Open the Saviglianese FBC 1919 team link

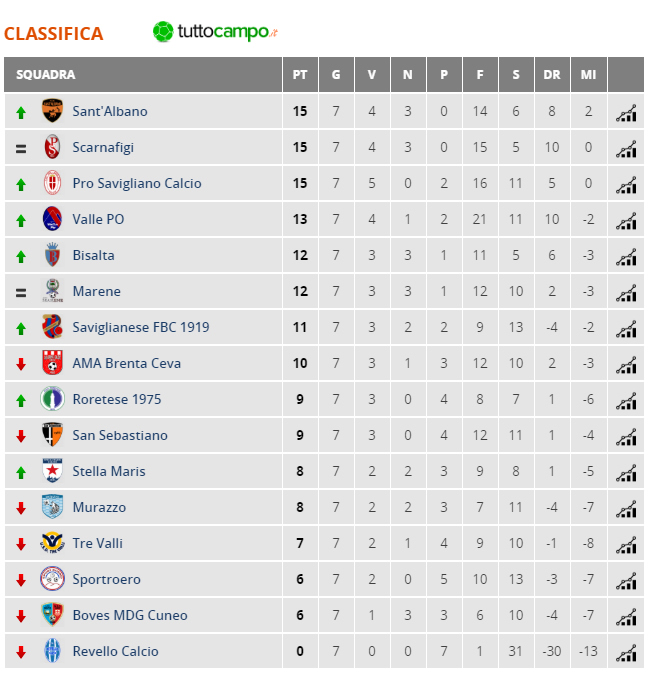point(141,327)
